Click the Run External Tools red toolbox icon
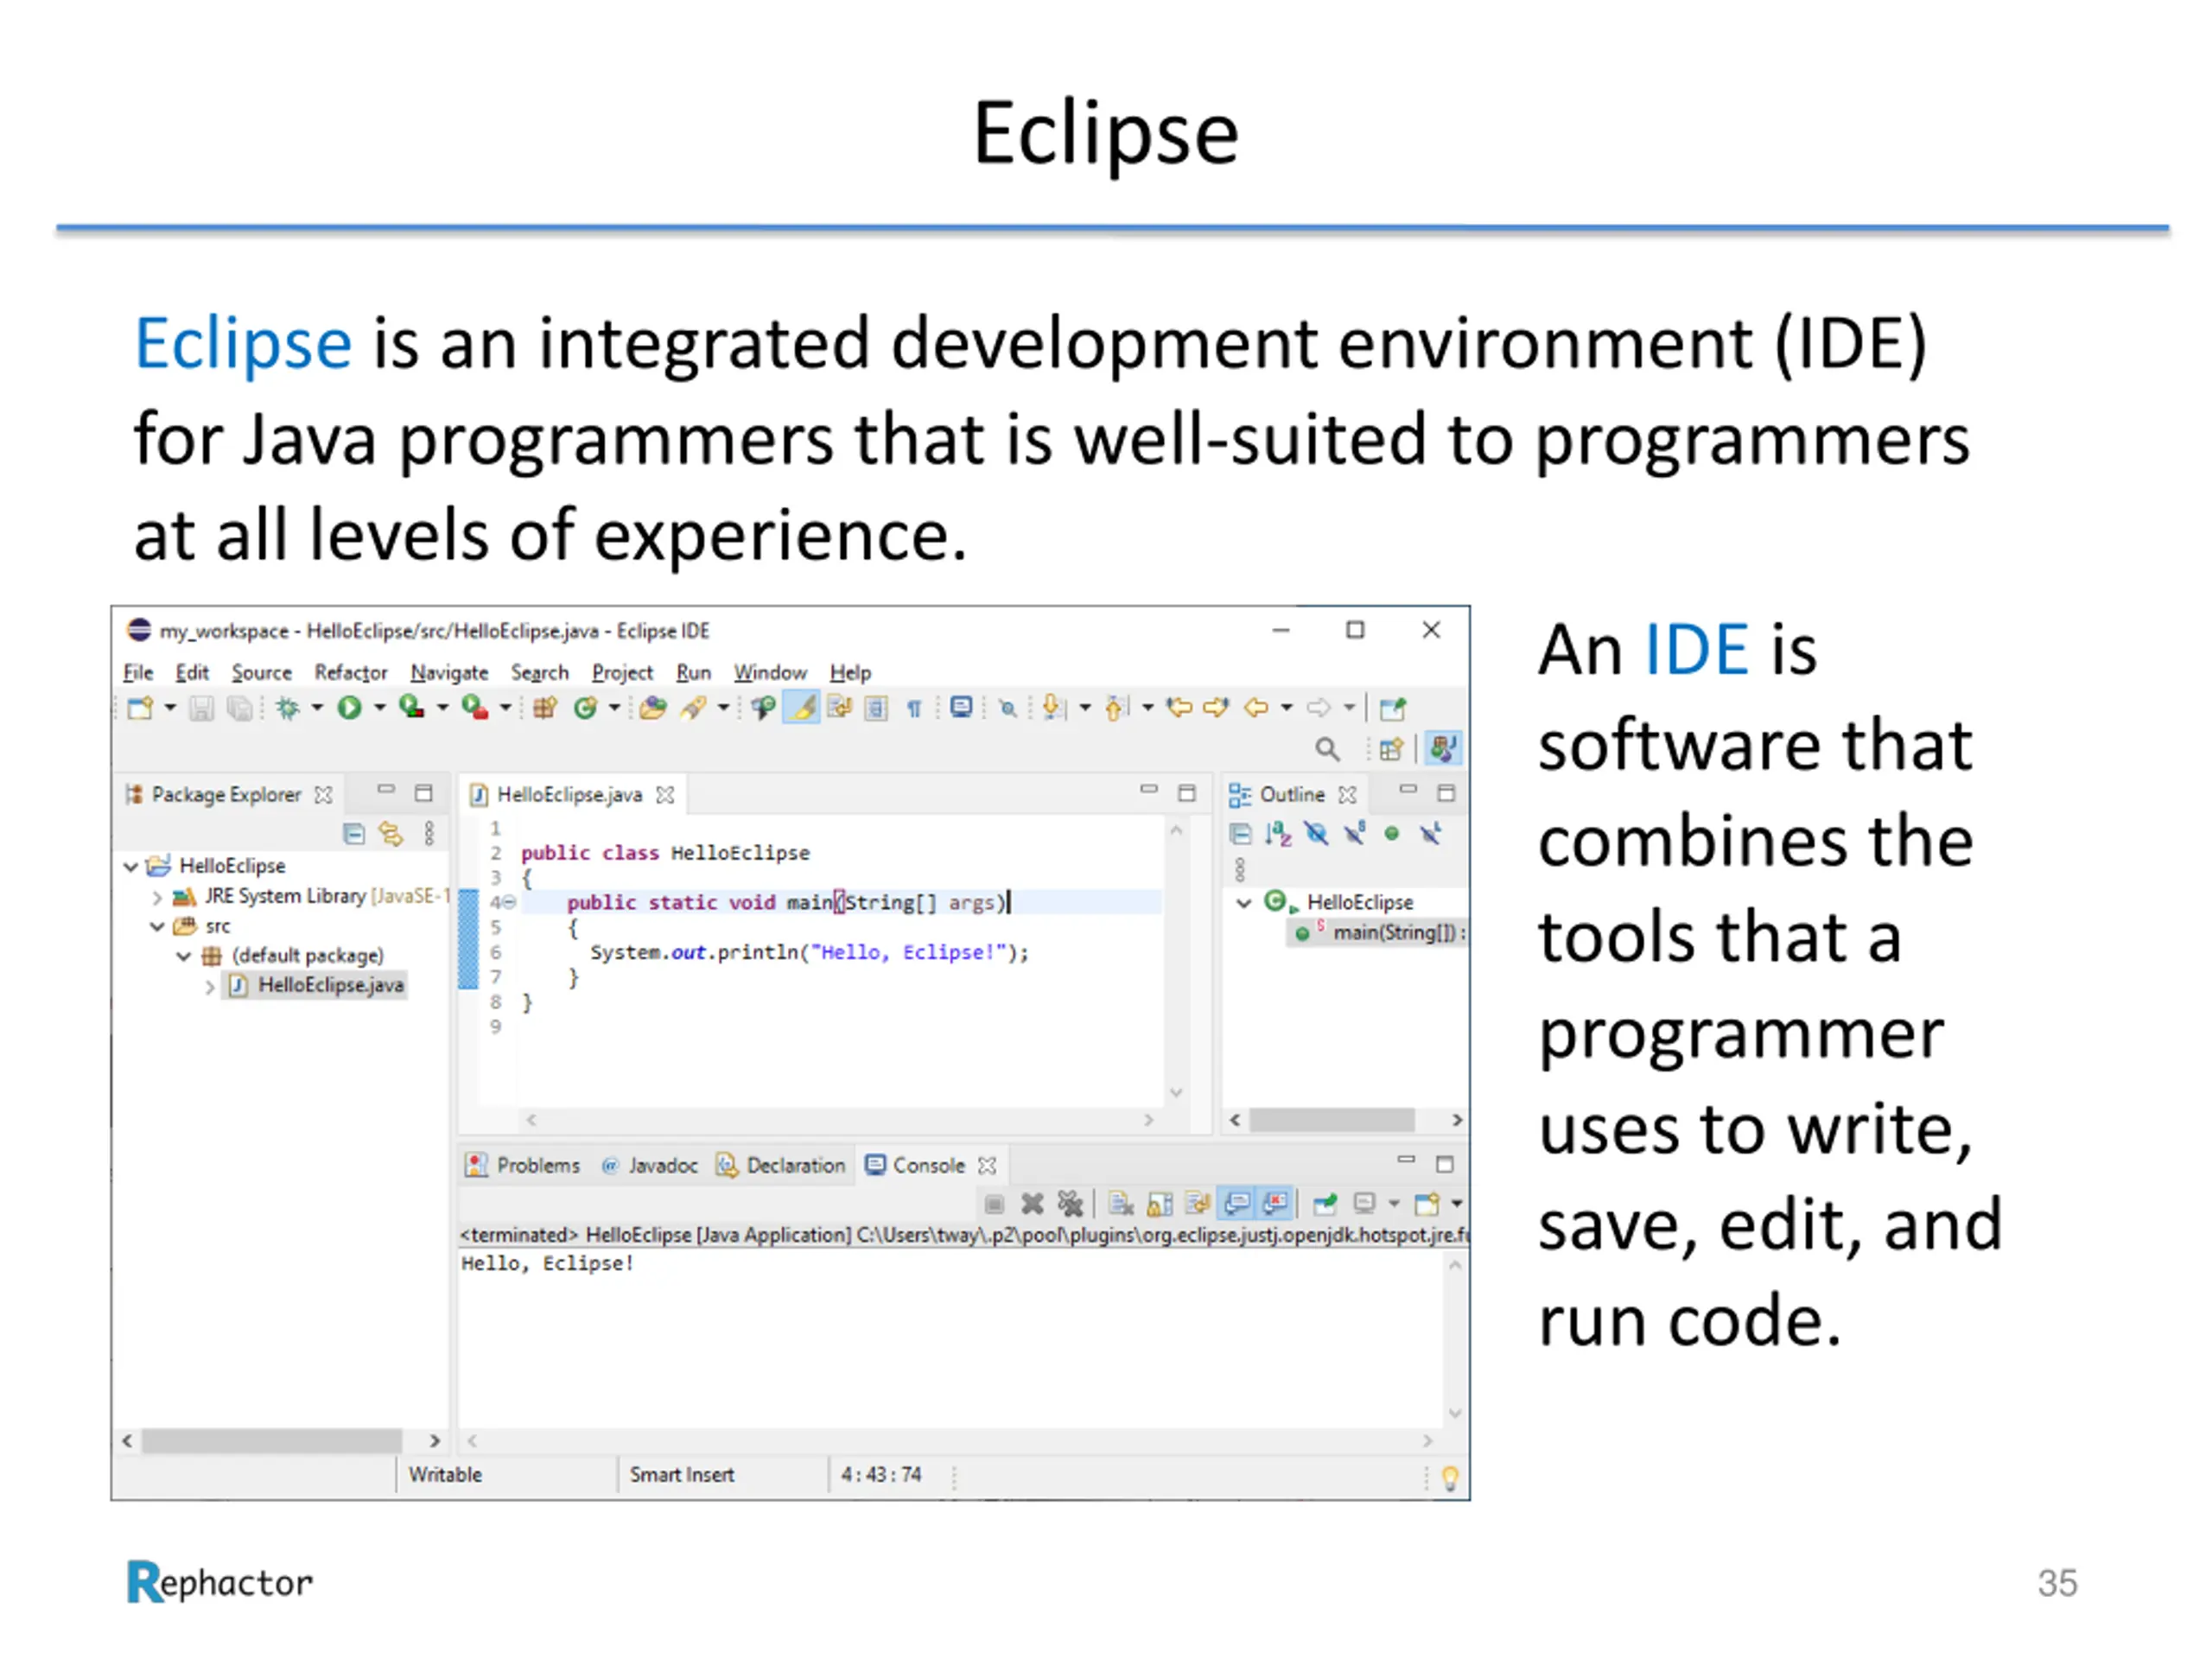The height and width of the screenshot is (1659, 2212). (x=474, y=707)
